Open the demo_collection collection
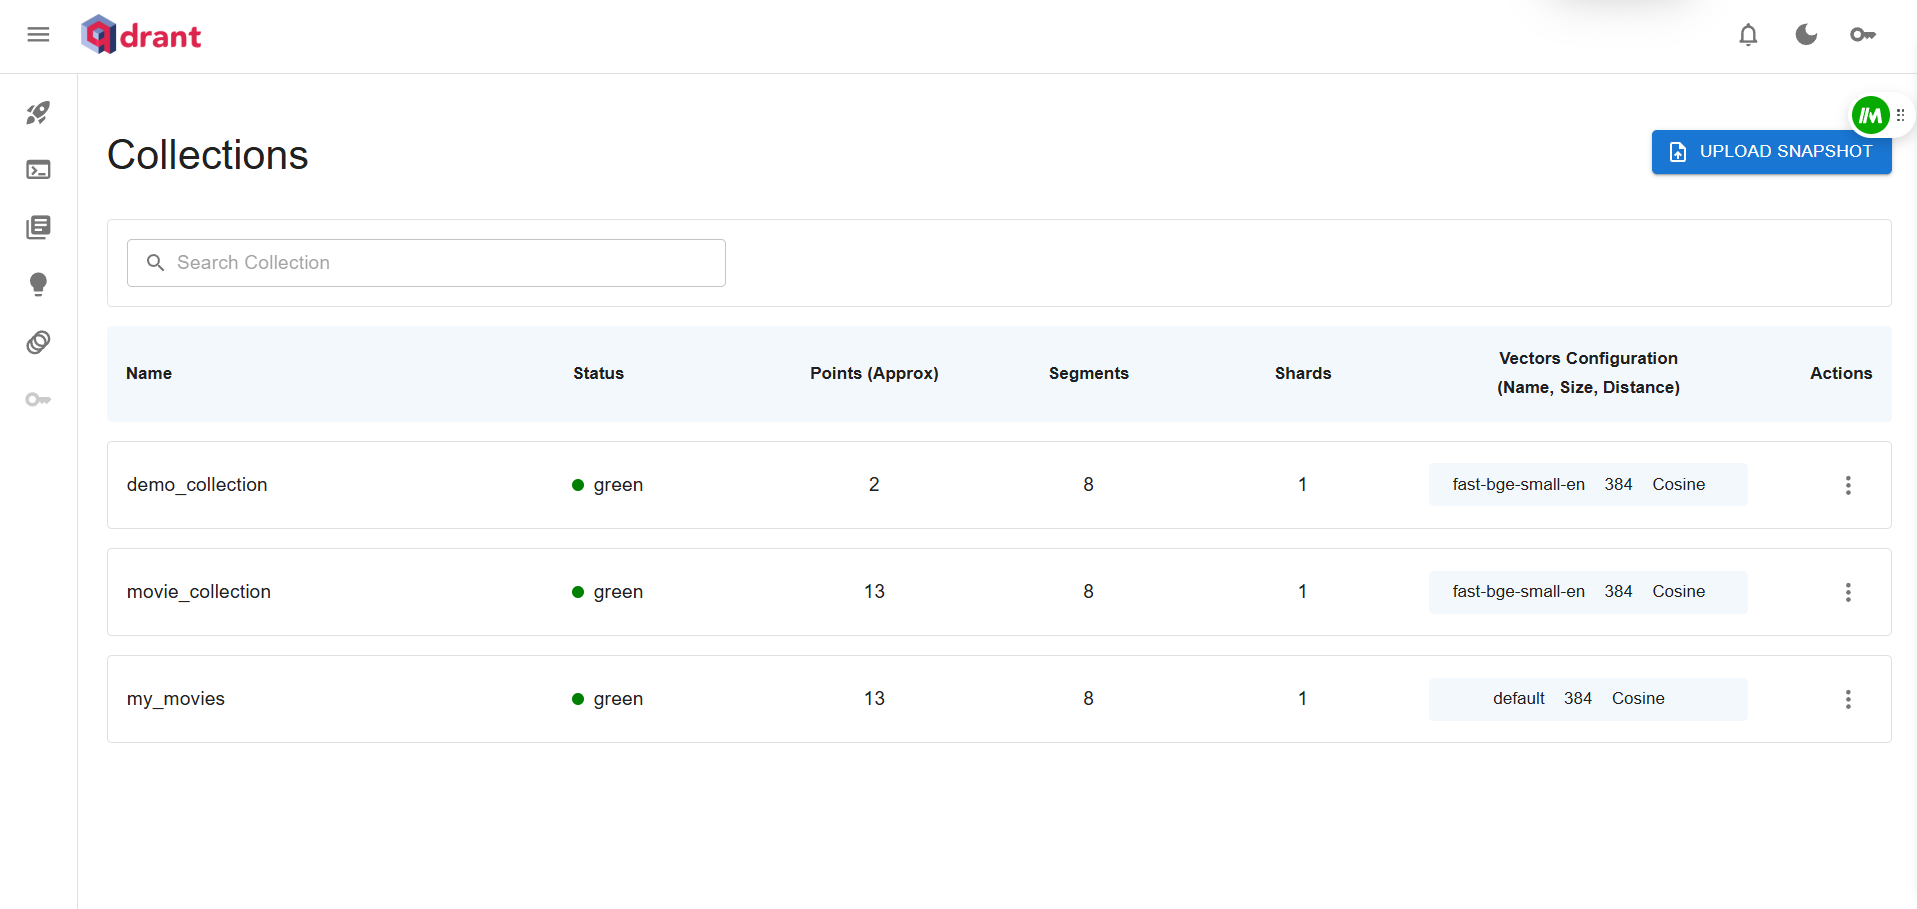The height and width of the screenshot is (909, 1917). tap(197, 485)
